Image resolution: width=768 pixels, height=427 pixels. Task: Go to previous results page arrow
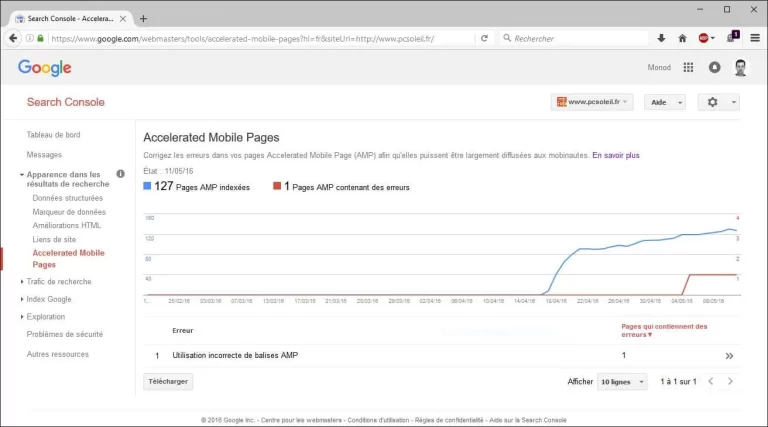point(711,381)
